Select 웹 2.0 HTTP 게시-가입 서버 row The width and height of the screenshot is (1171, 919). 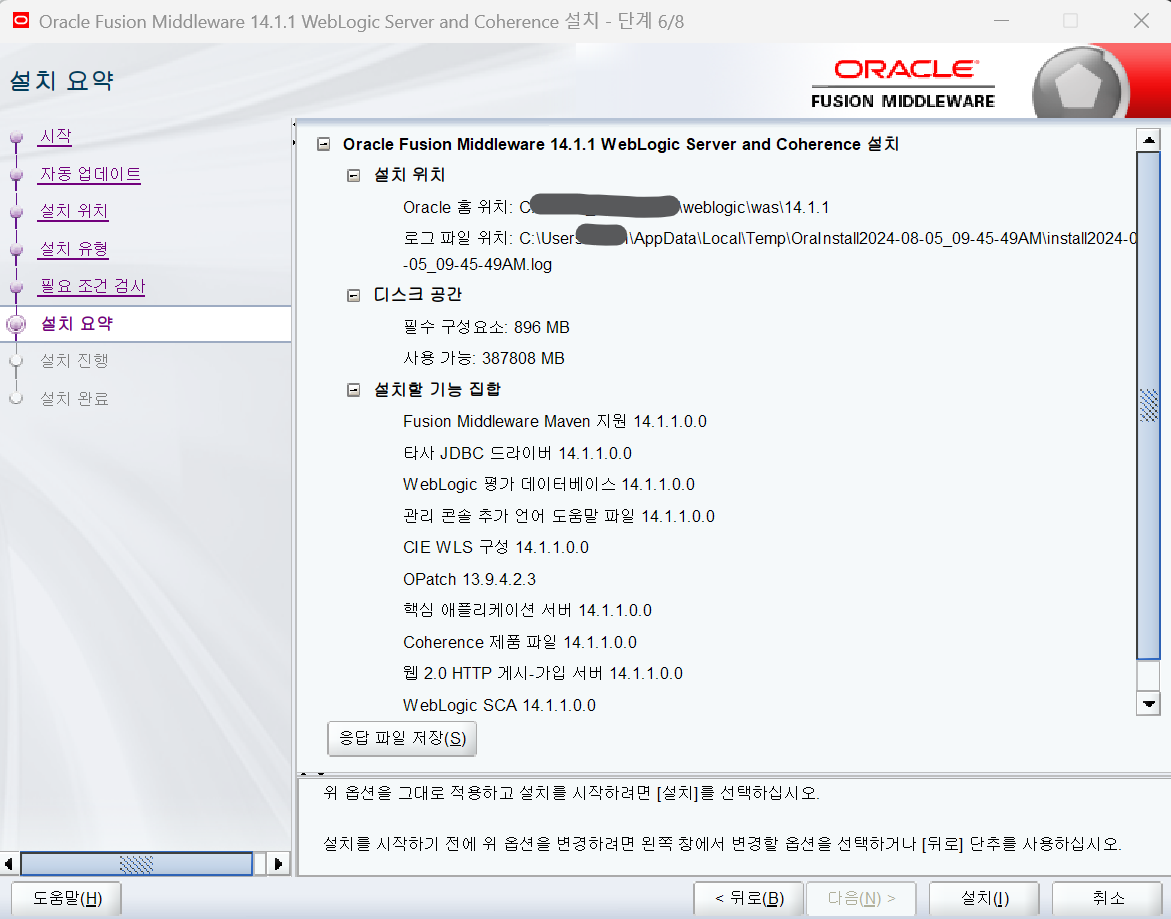coord(543,673)
